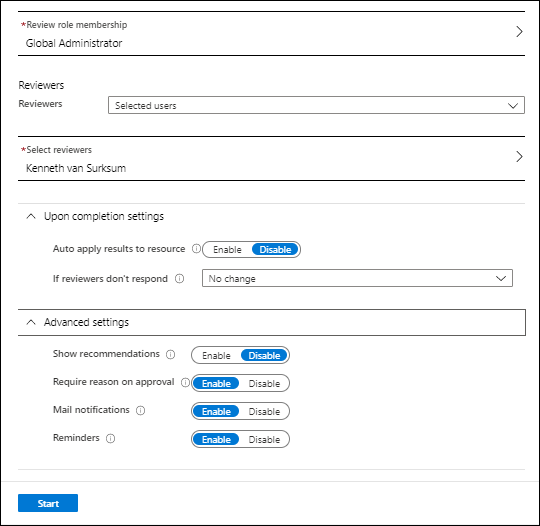Open the No change dropdown
540x526 pixels.
357,278
